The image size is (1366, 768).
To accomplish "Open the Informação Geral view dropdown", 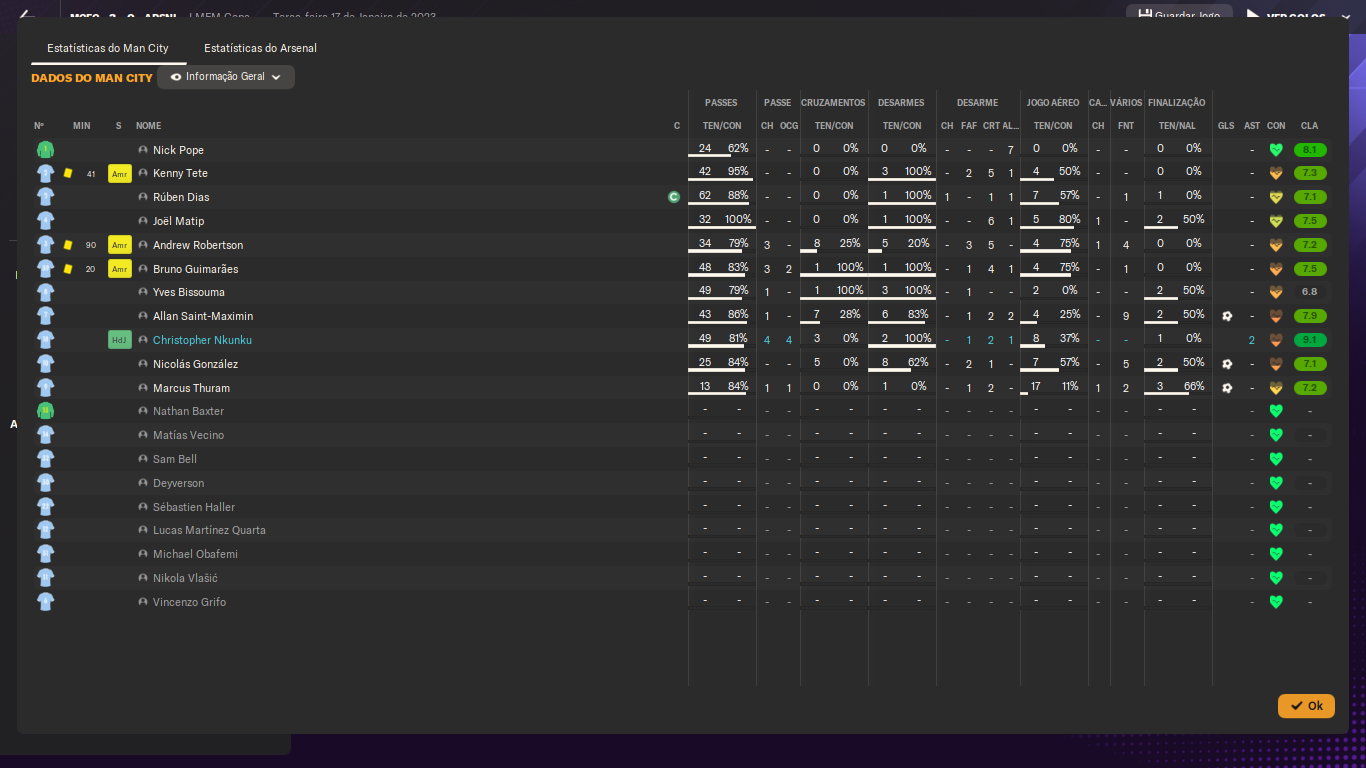I will click(x=226, y=77).
